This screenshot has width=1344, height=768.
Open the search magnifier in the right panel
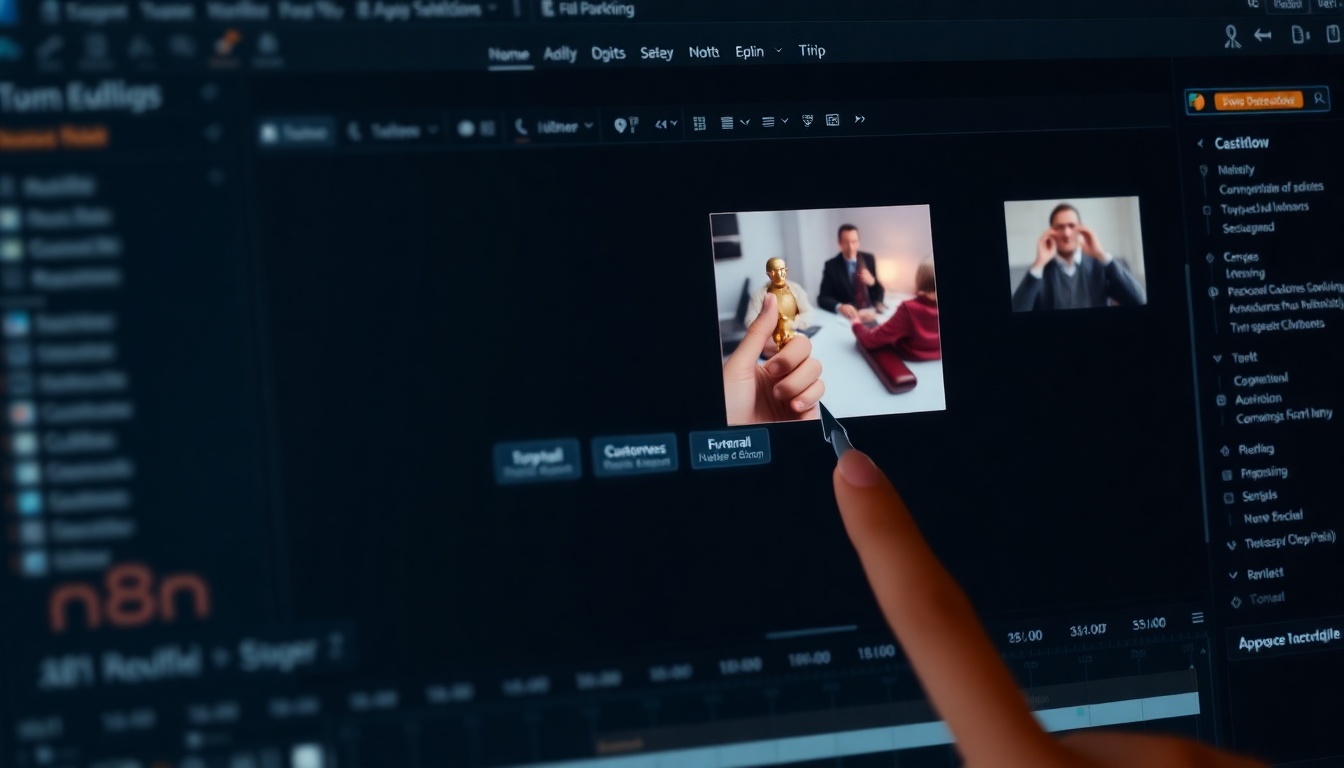click(x=1319, y=100)
